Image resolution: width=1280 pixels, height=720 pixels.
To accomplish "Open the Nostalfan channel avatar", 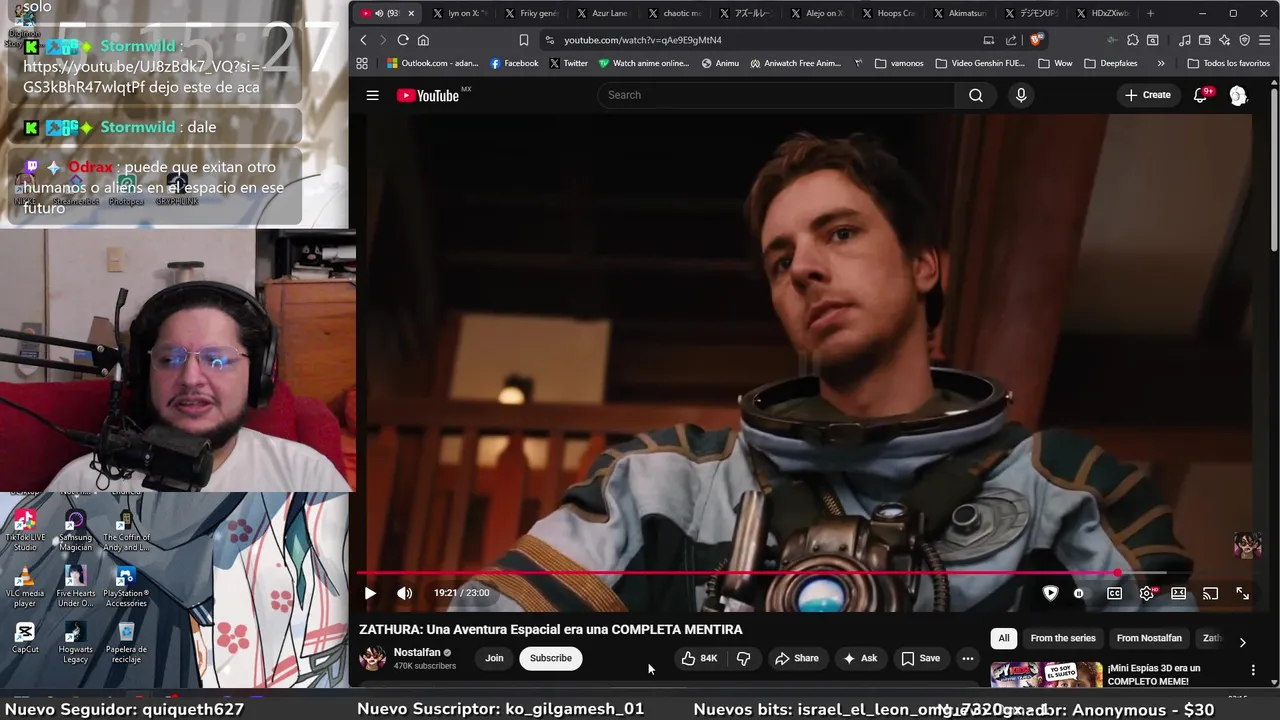I will pyautogui.click(x=373, y=658).
